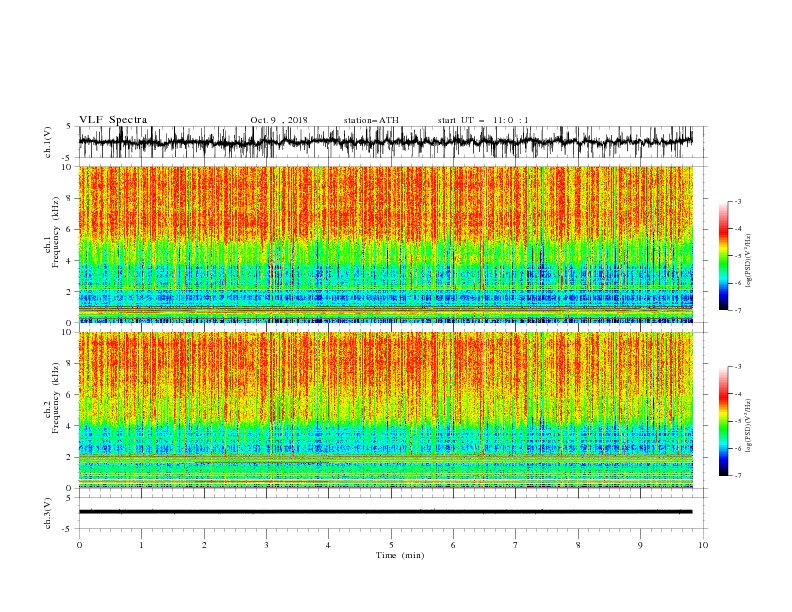Screen dimensions: 792x612
Task: Click inside the ch.2 spectrogram panel
Action: [x=386, y=410]
